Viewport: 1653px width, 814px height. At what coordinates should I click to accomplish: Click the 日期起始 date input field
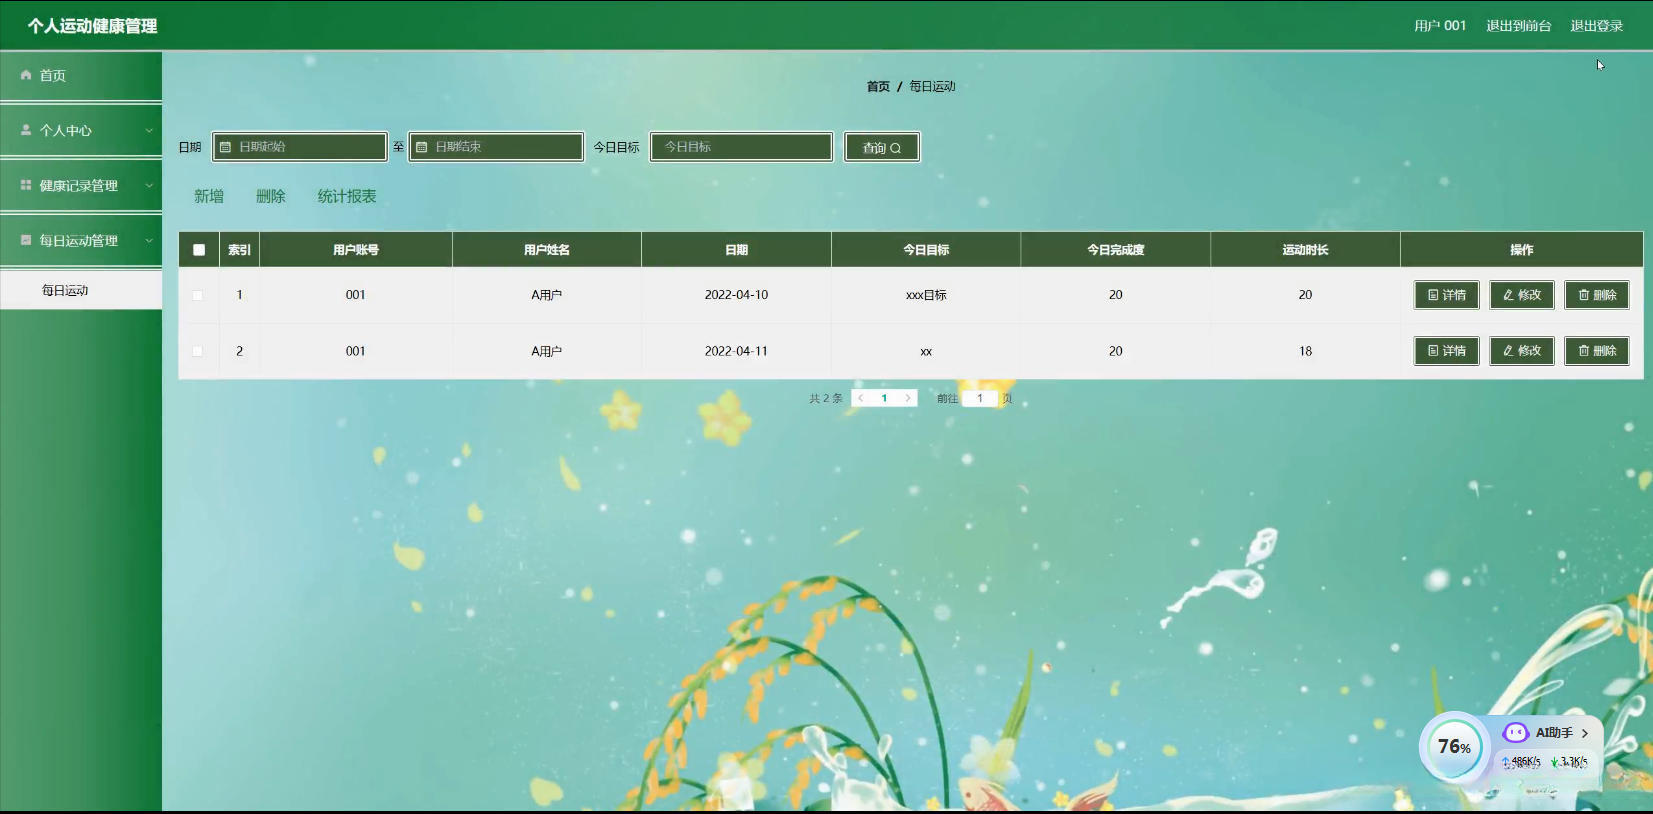300,147
